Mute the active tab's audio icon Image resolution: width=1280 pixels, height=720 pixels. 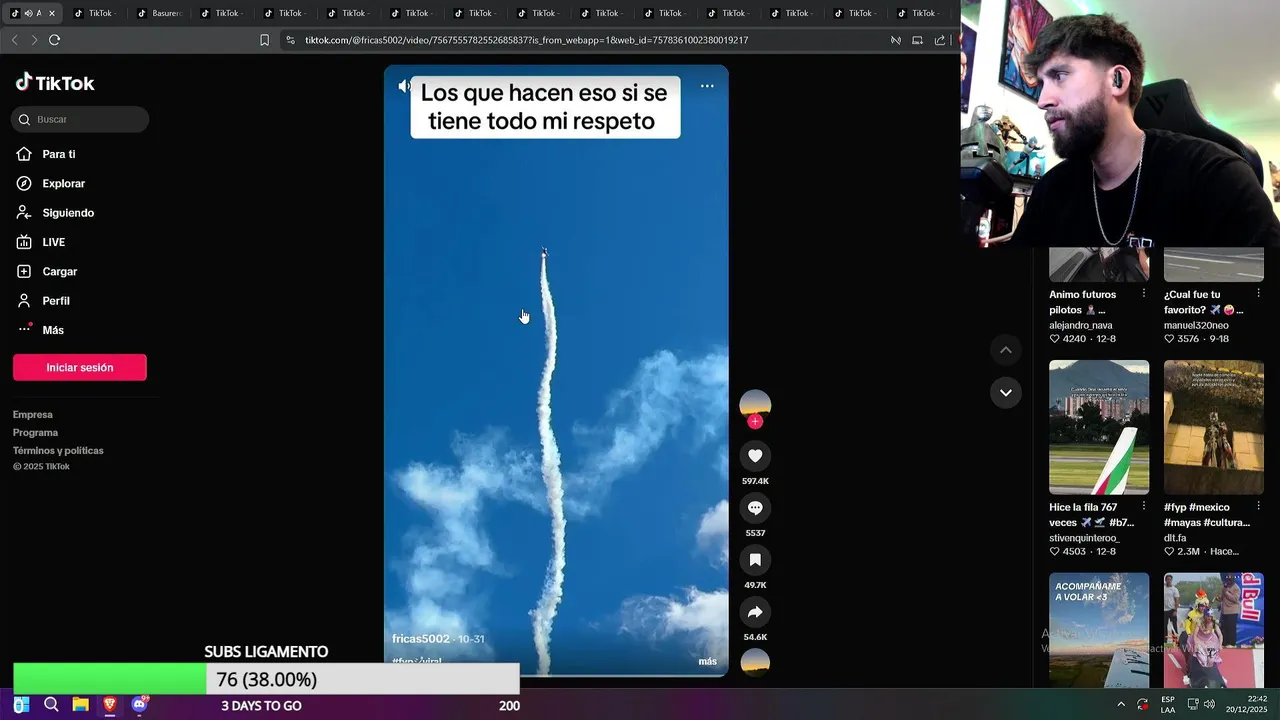point(27,13)
